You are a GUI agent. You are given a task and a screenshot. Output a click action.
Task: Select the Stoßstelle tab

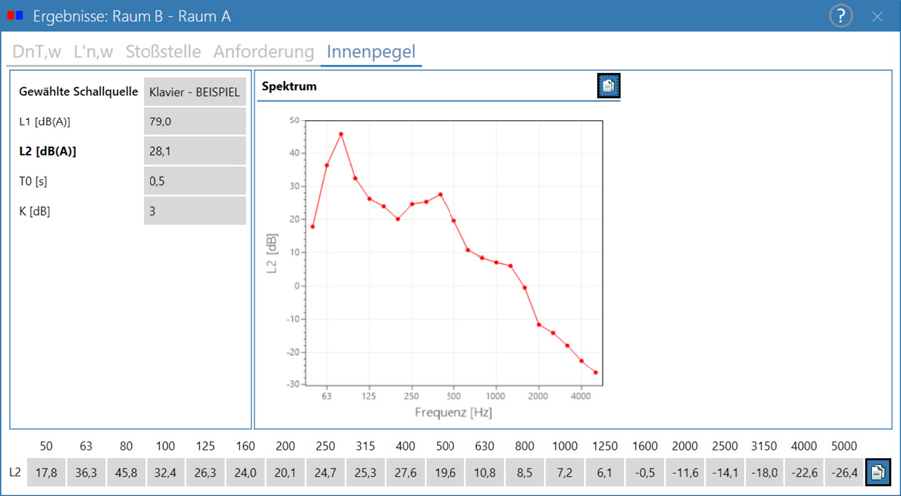tap(163, 51)
